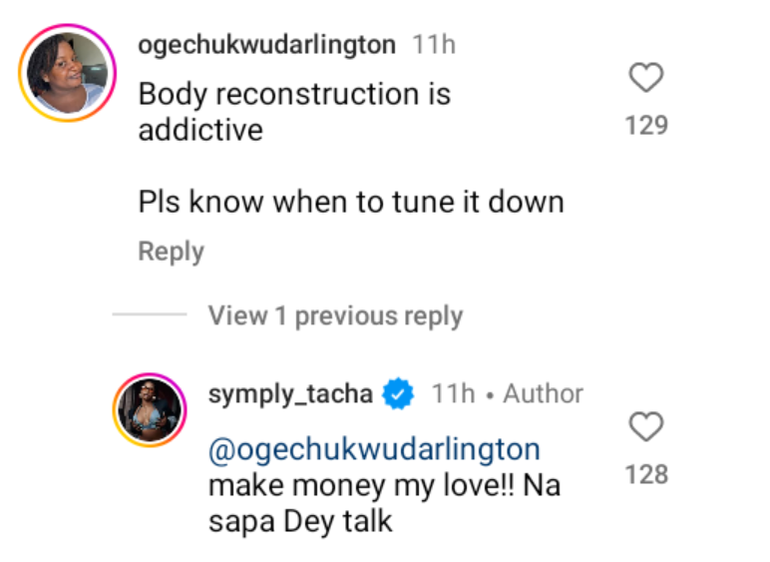This screenshot has width=770, height=562.
Task: Like ogechukwudarlington's comment with the heart
Action: coord(646,78)
